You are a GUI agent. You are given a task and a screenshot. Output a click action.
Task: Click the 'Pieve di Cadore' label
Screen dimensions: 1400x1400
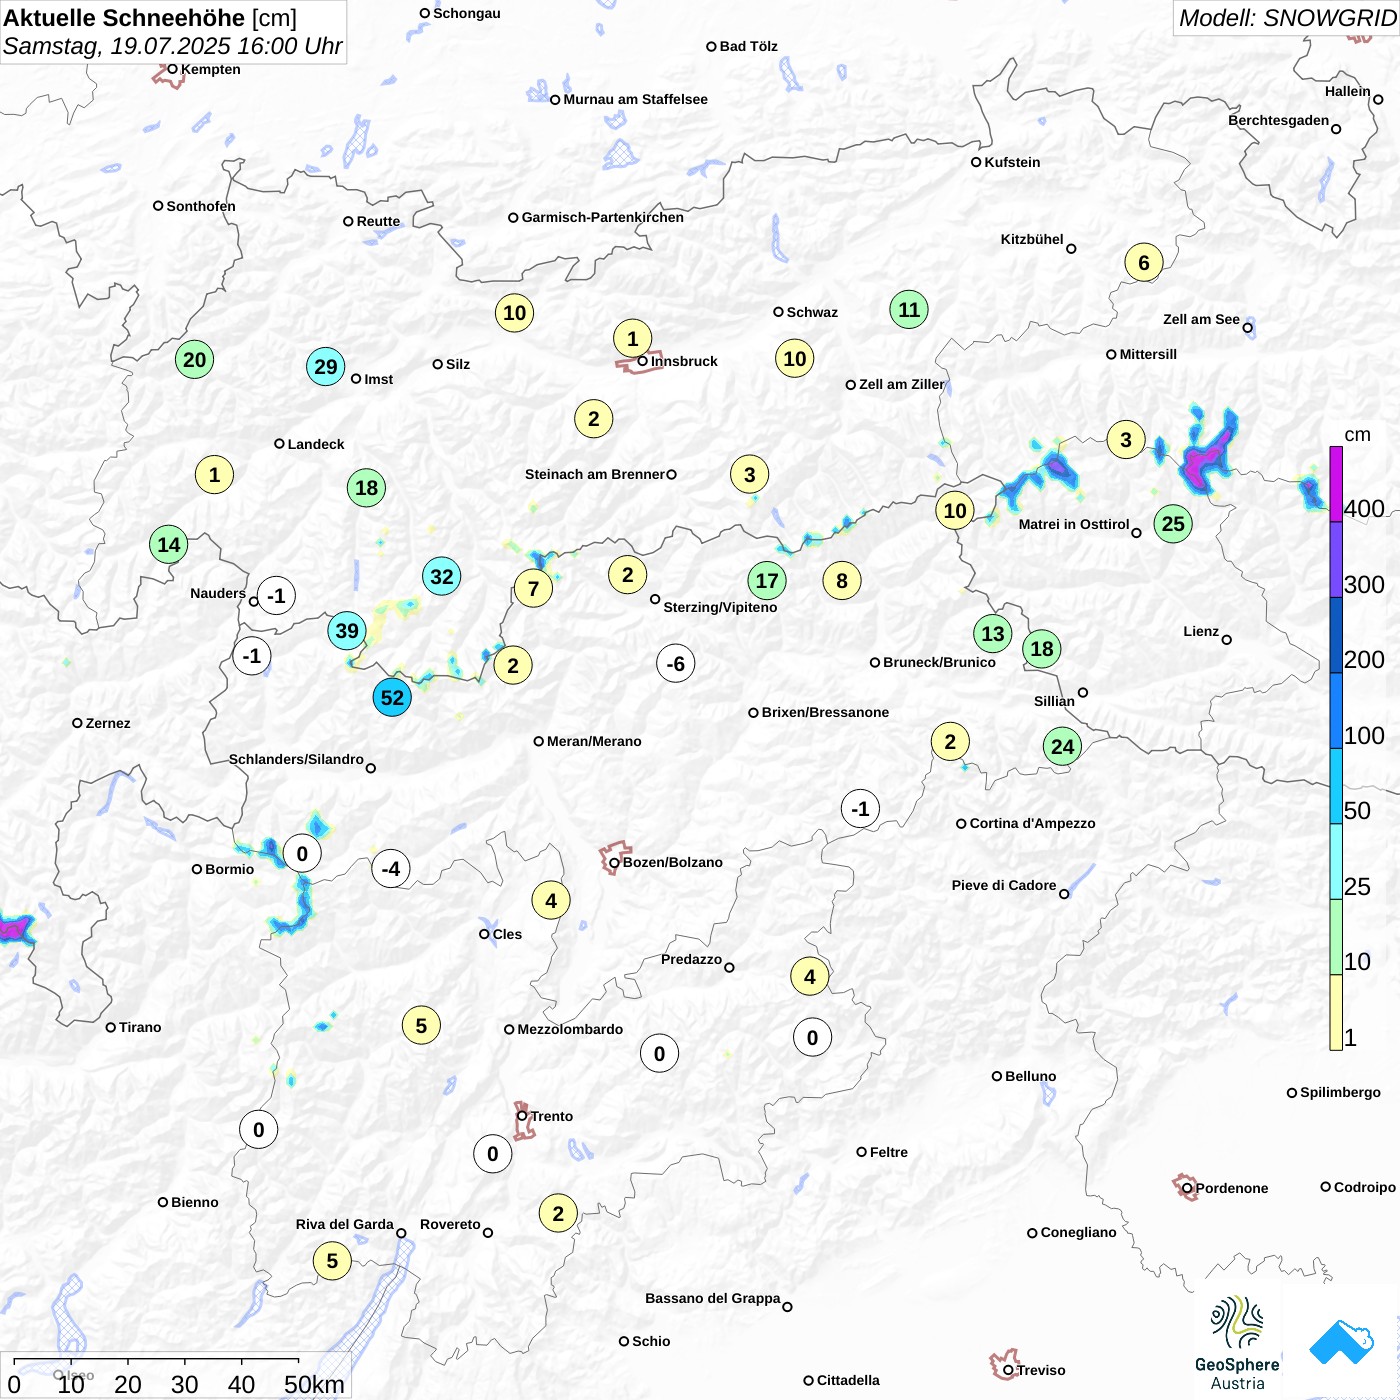click(x=1004, y=885)
